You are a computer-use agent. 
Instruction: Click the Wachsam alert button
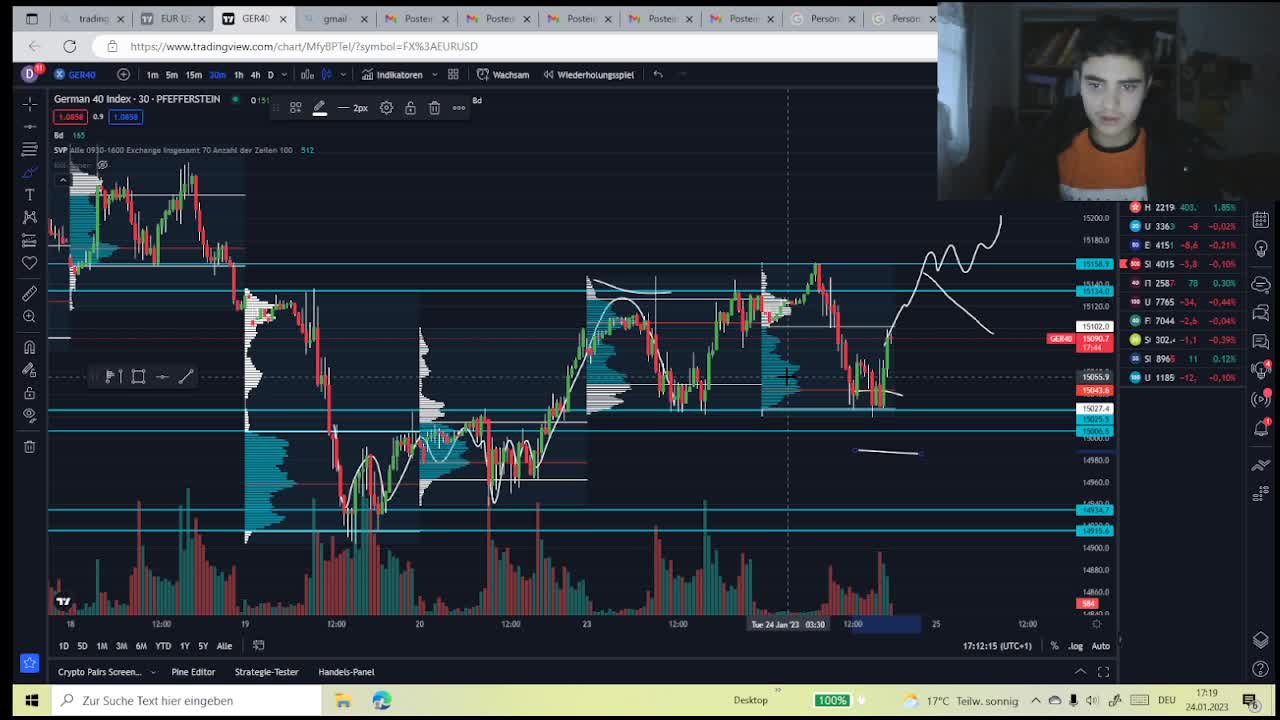point(503,74)
